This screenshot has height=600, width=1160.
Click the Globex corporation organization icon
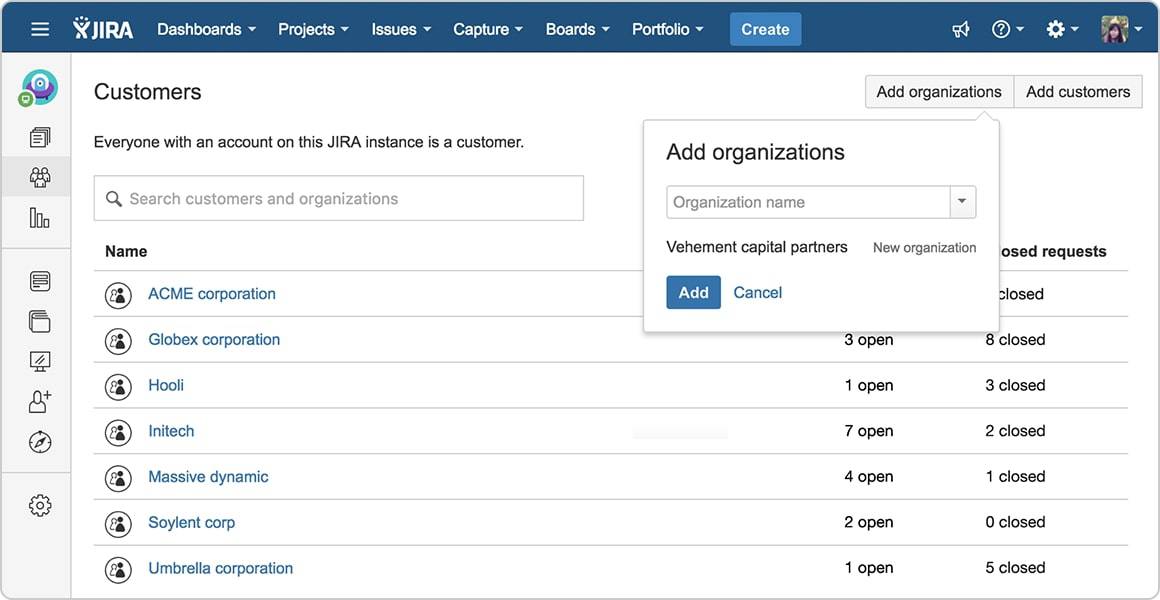click(118, 340)
